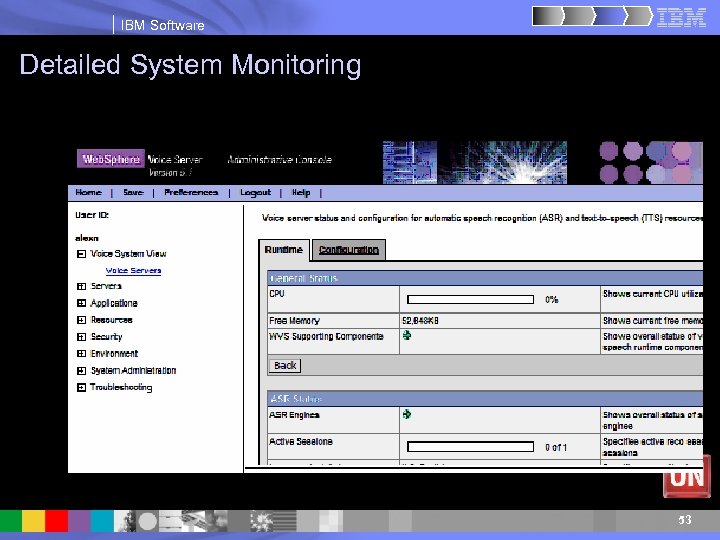720x540 pixels.
Task: Expand the Security tree node
Action: click(x=81, y=337)
